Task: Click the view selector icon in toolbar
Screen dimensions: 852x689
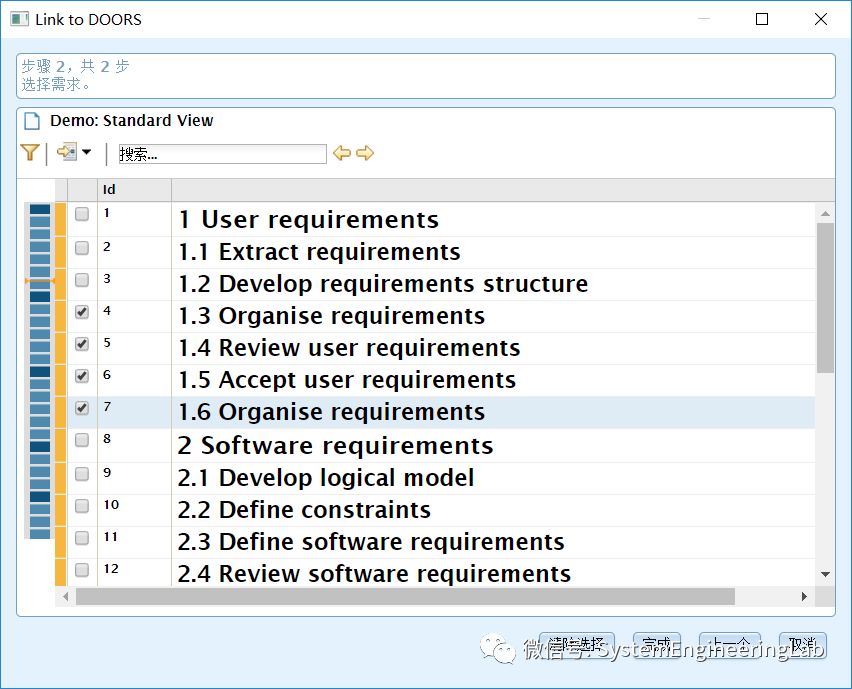Action: coord(67,152)
